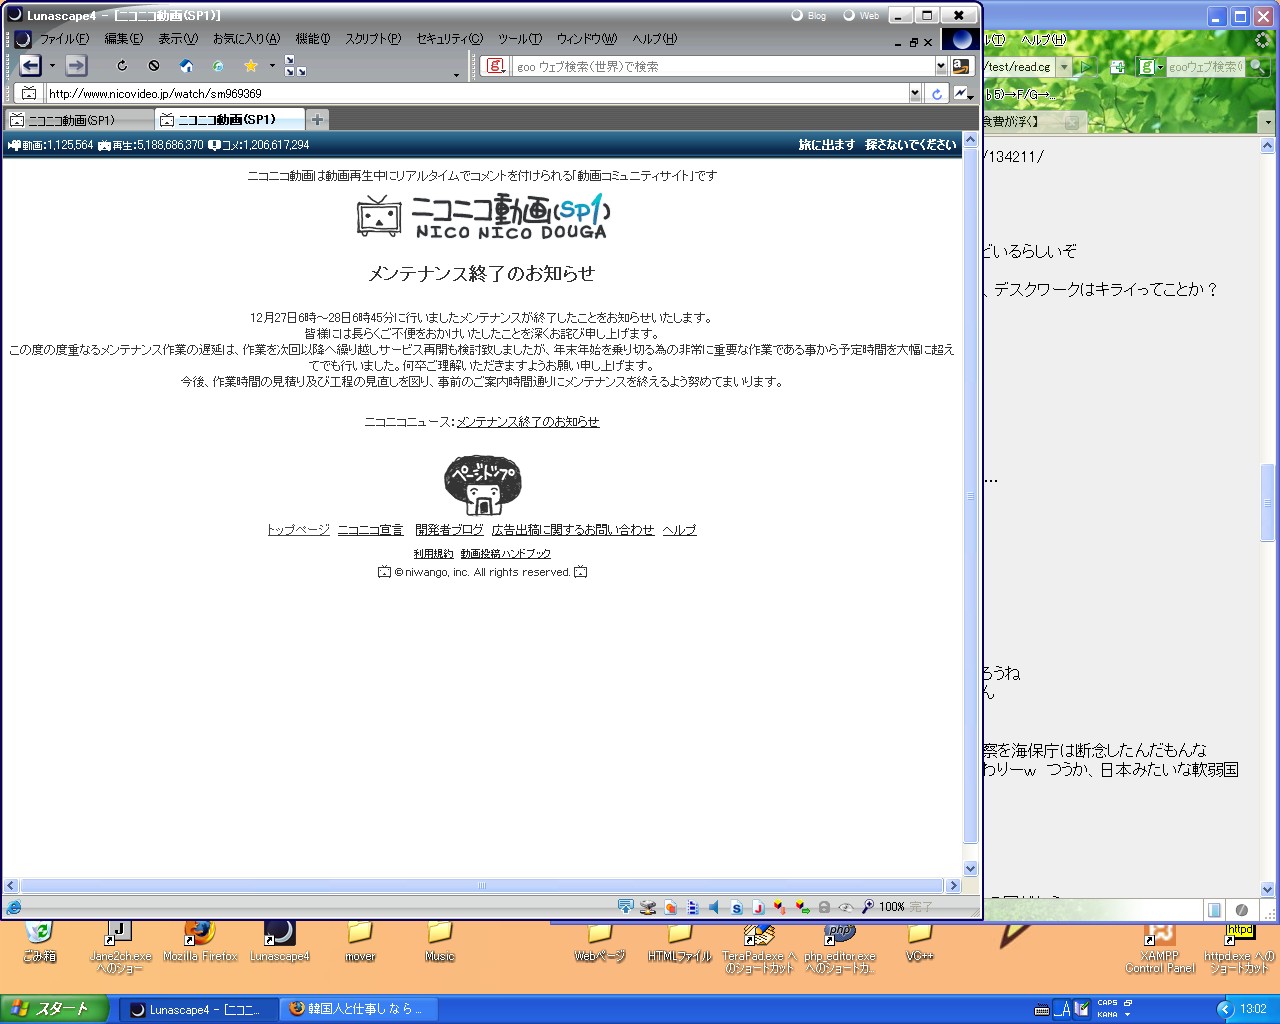Click the search magnifier in background browser
The width and height of the screenshot is (1280, 1024).
pyautogui.click(x=1258, y=67)
